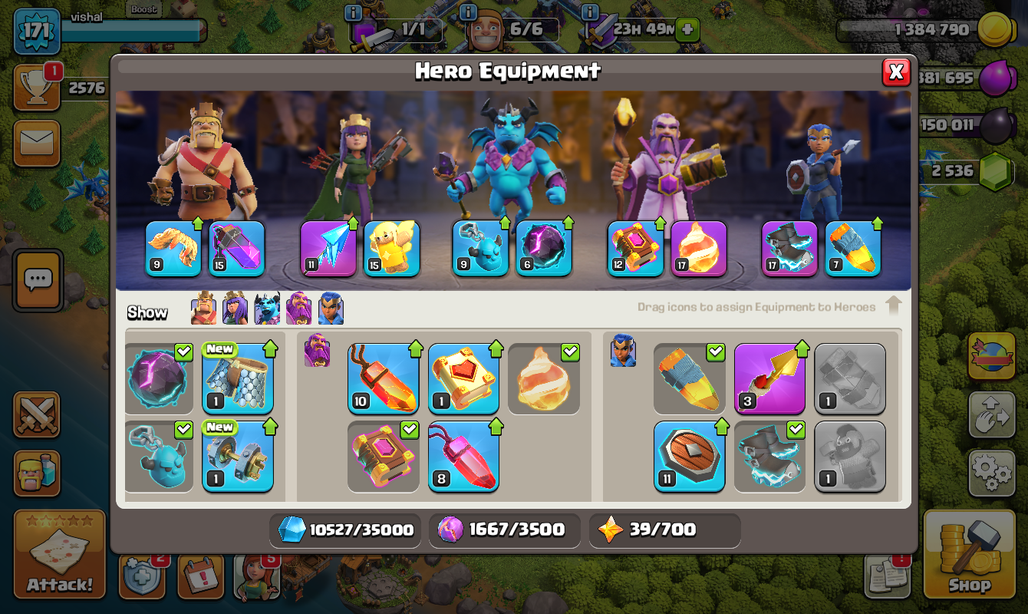
Task: Tap the experience bar next to vishal
Action: [133, 30]
